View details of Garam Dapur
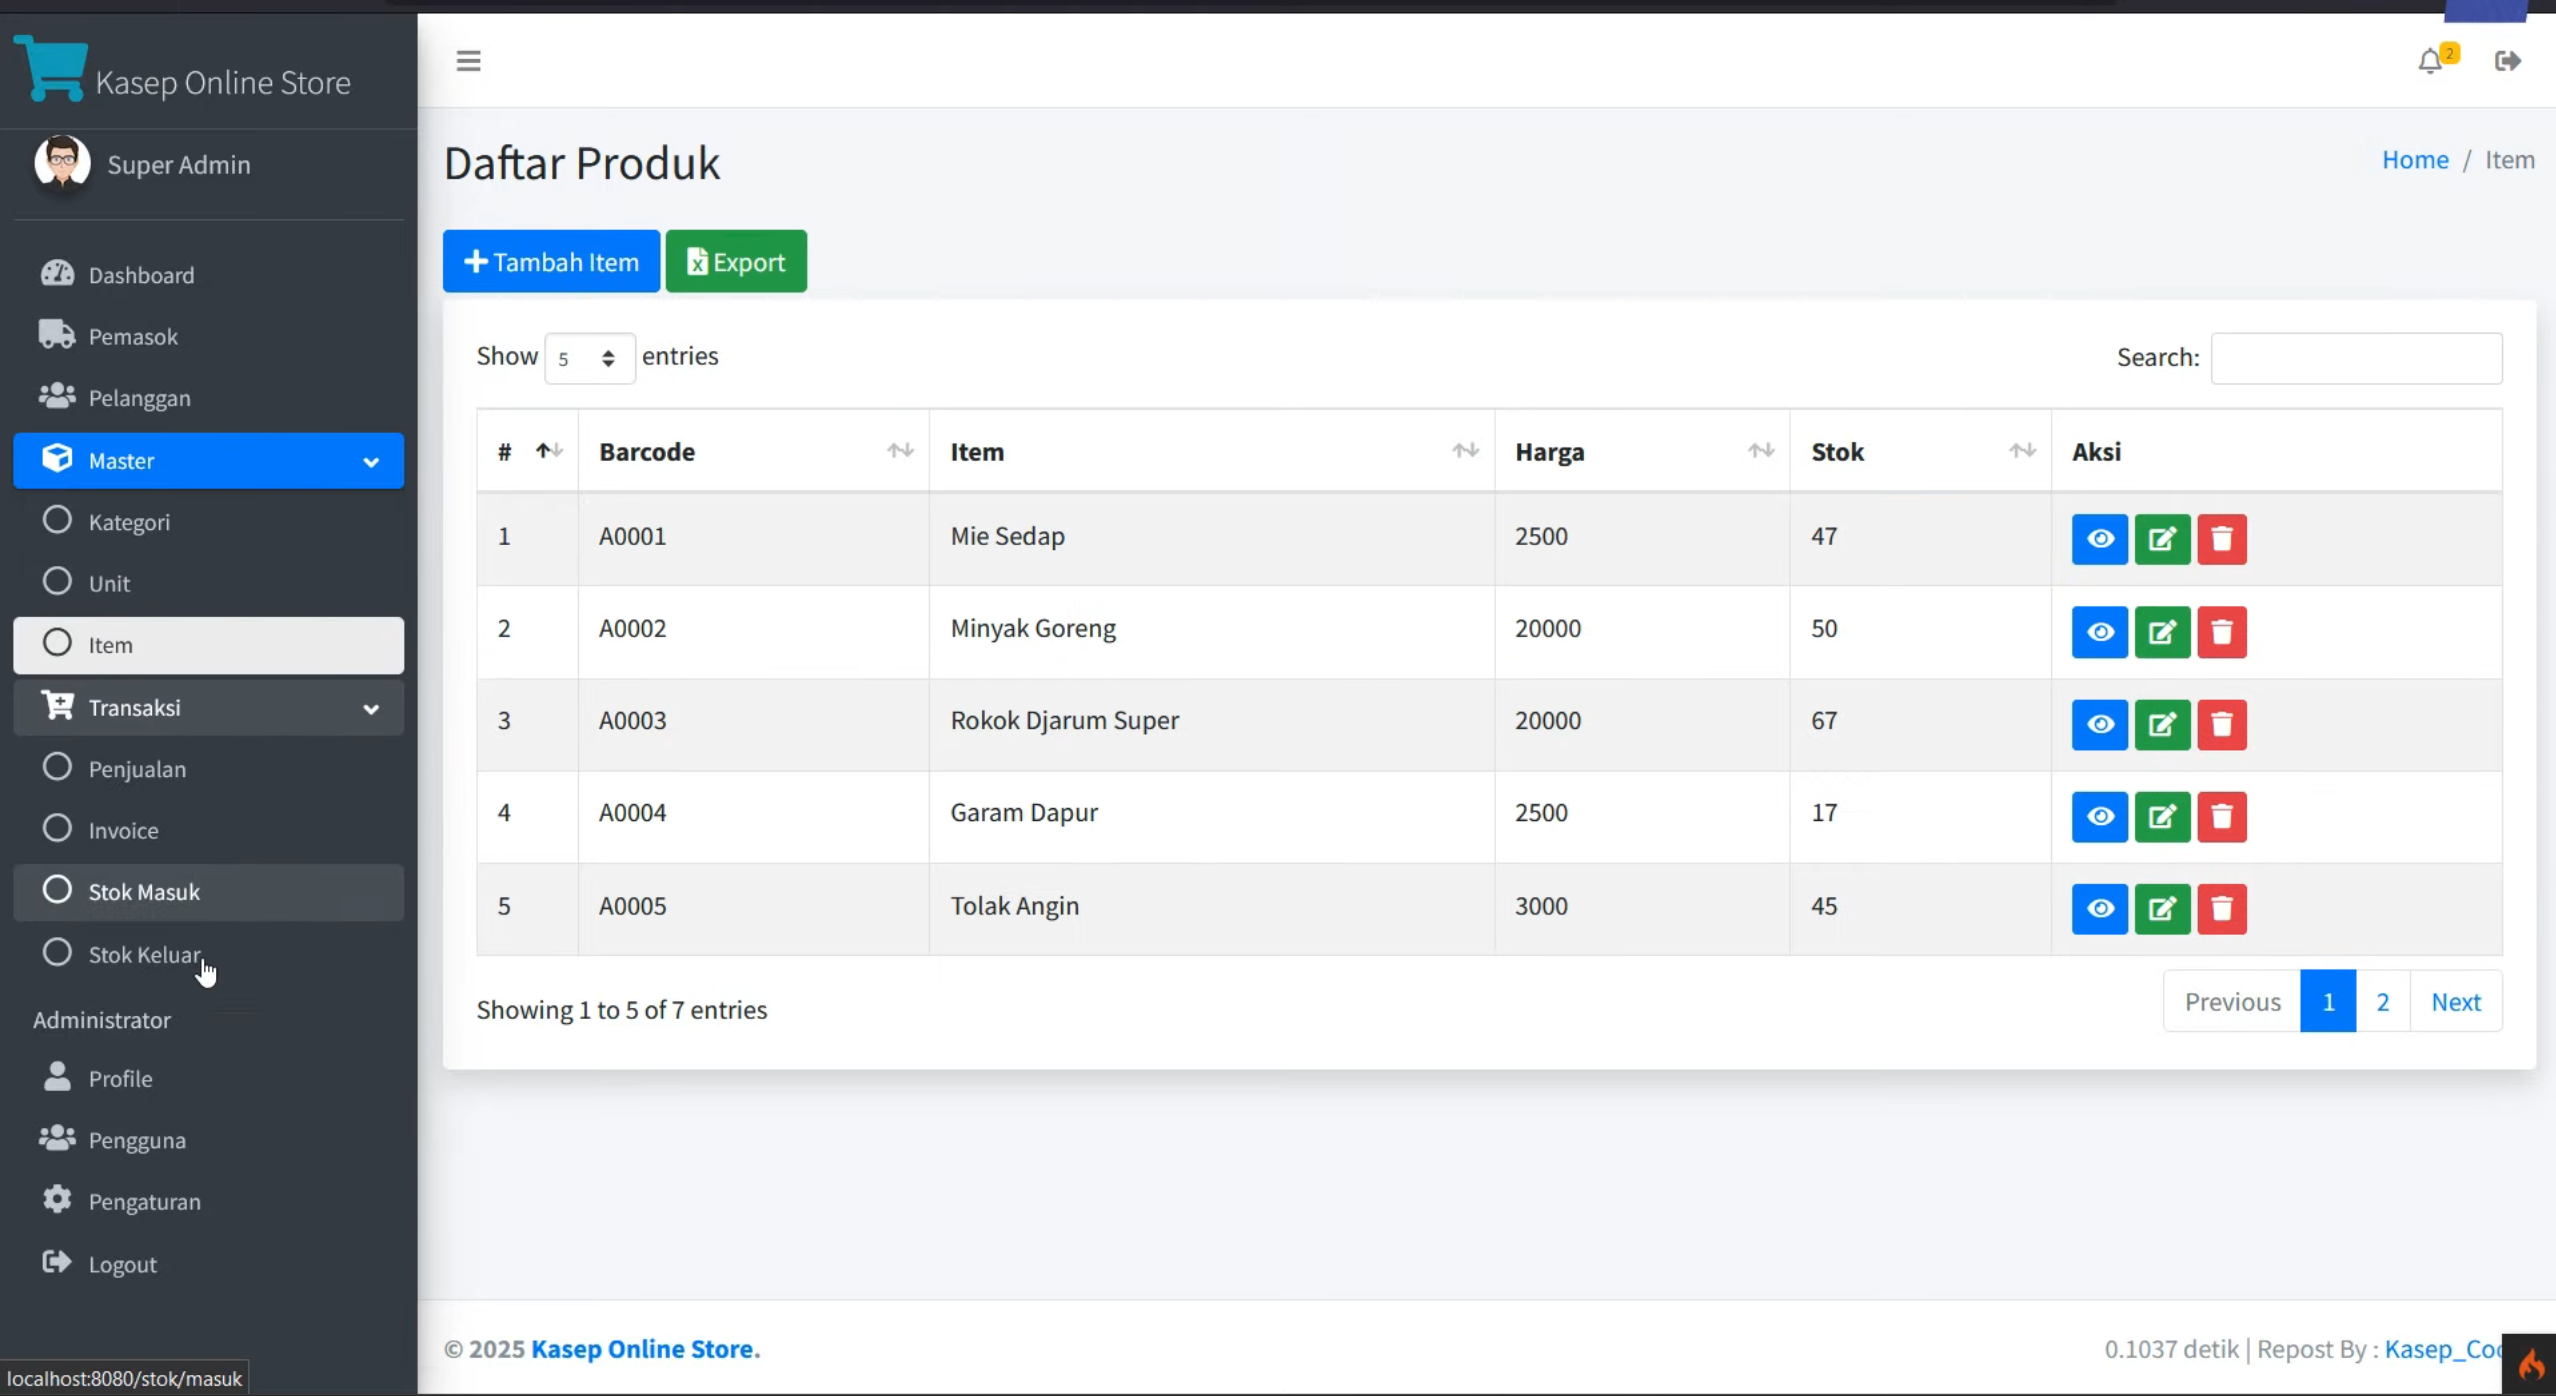Screen dimensions: 2556x1396 click(x=2099, y=817)
